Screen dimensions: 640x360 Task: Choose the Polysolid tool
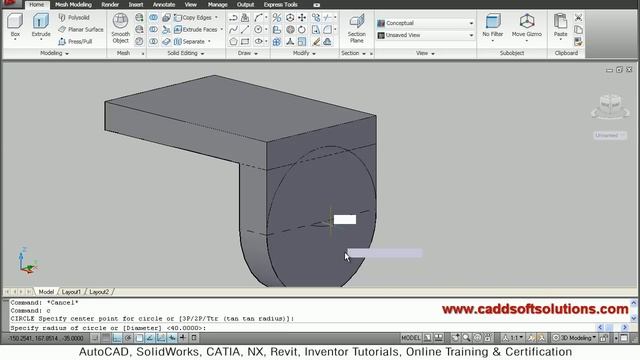[x=74, y=18]
